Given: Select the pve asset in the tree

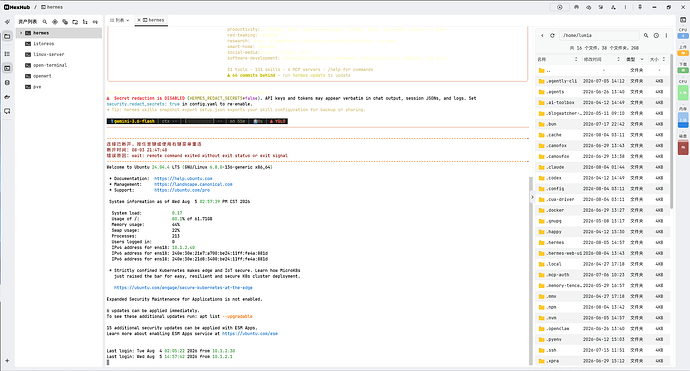Looking at the screenshot, I should (59, 87).
